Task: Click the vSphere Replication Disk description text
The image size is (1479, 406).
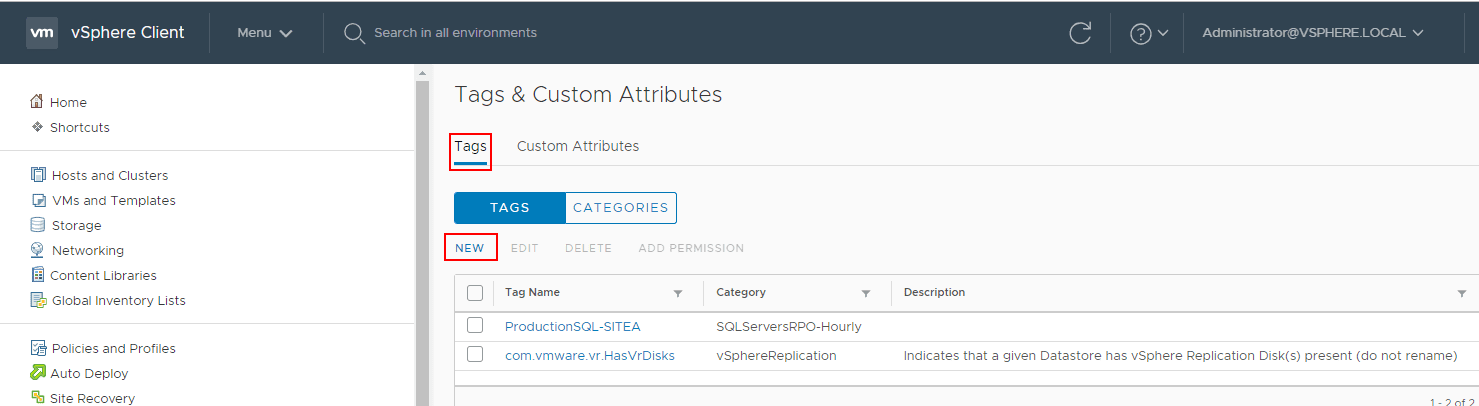Action: tap(1180, 355)
